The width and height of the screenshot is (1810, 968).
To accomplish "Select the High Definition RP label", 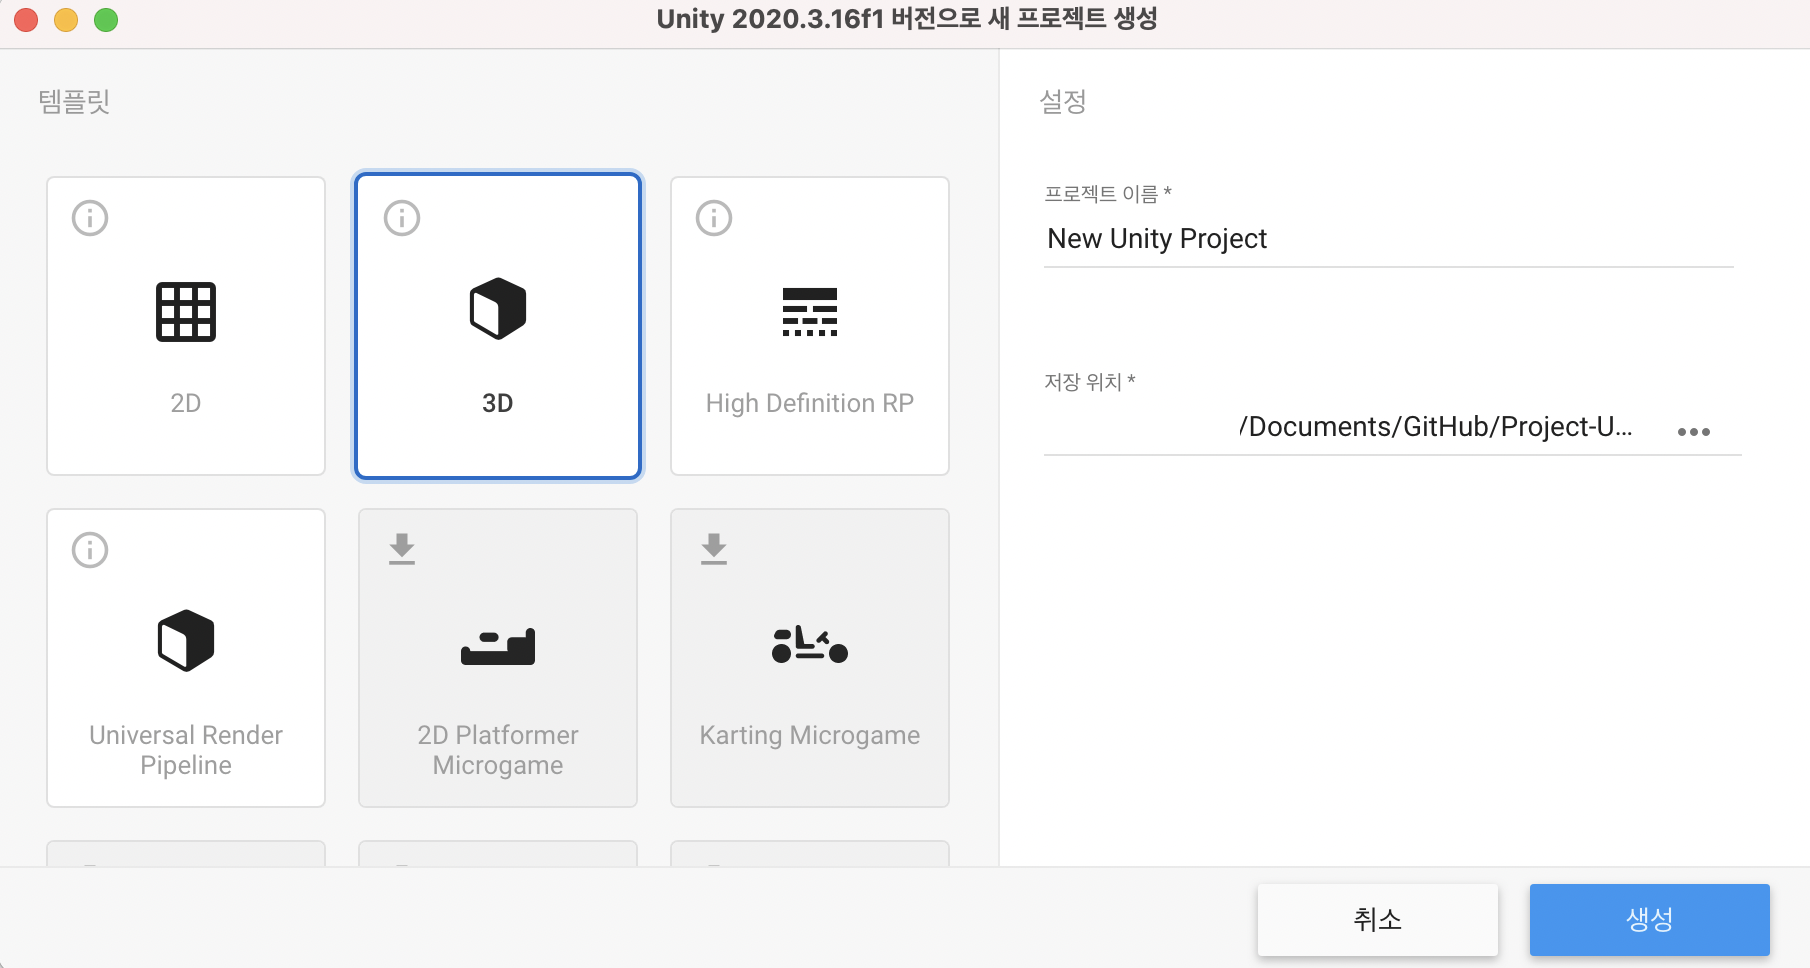I will pos(810,403).
